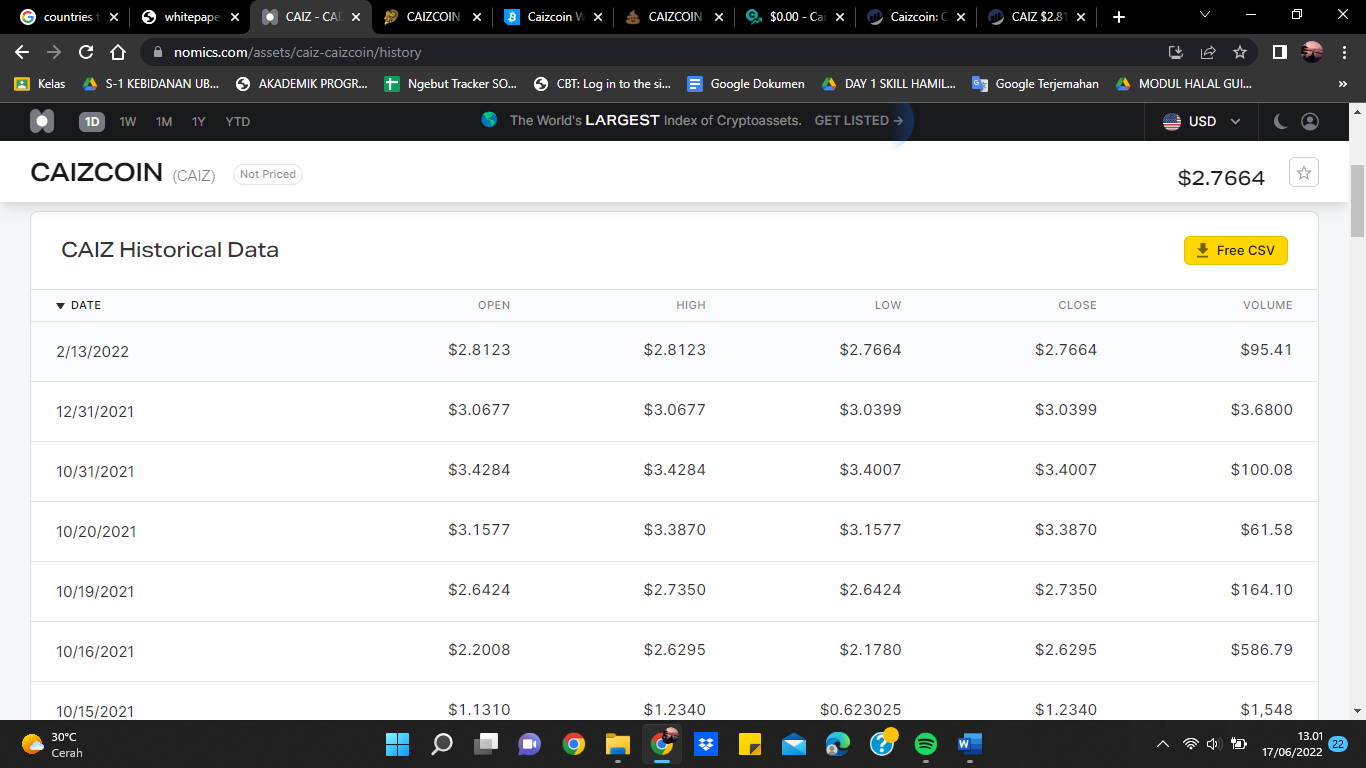Share this page icon in address bar
The width and height of the screenshot is (1366, 768).
click(x=1208, y=52)
